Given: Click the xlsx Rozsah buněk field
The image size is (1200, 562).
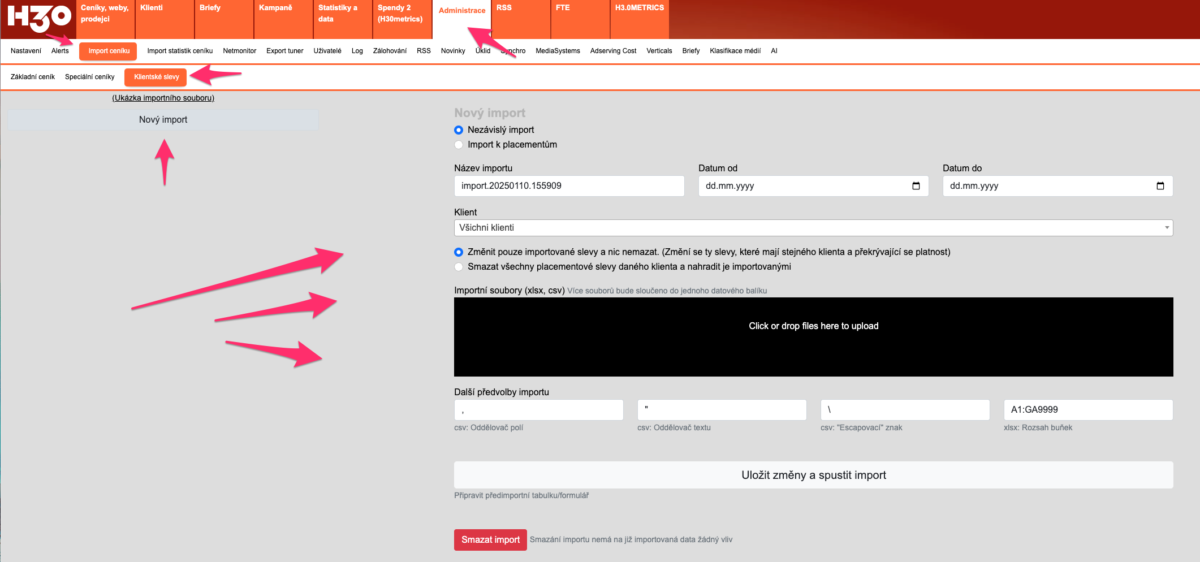Looking at the screenshot, I should (1087, 410).
